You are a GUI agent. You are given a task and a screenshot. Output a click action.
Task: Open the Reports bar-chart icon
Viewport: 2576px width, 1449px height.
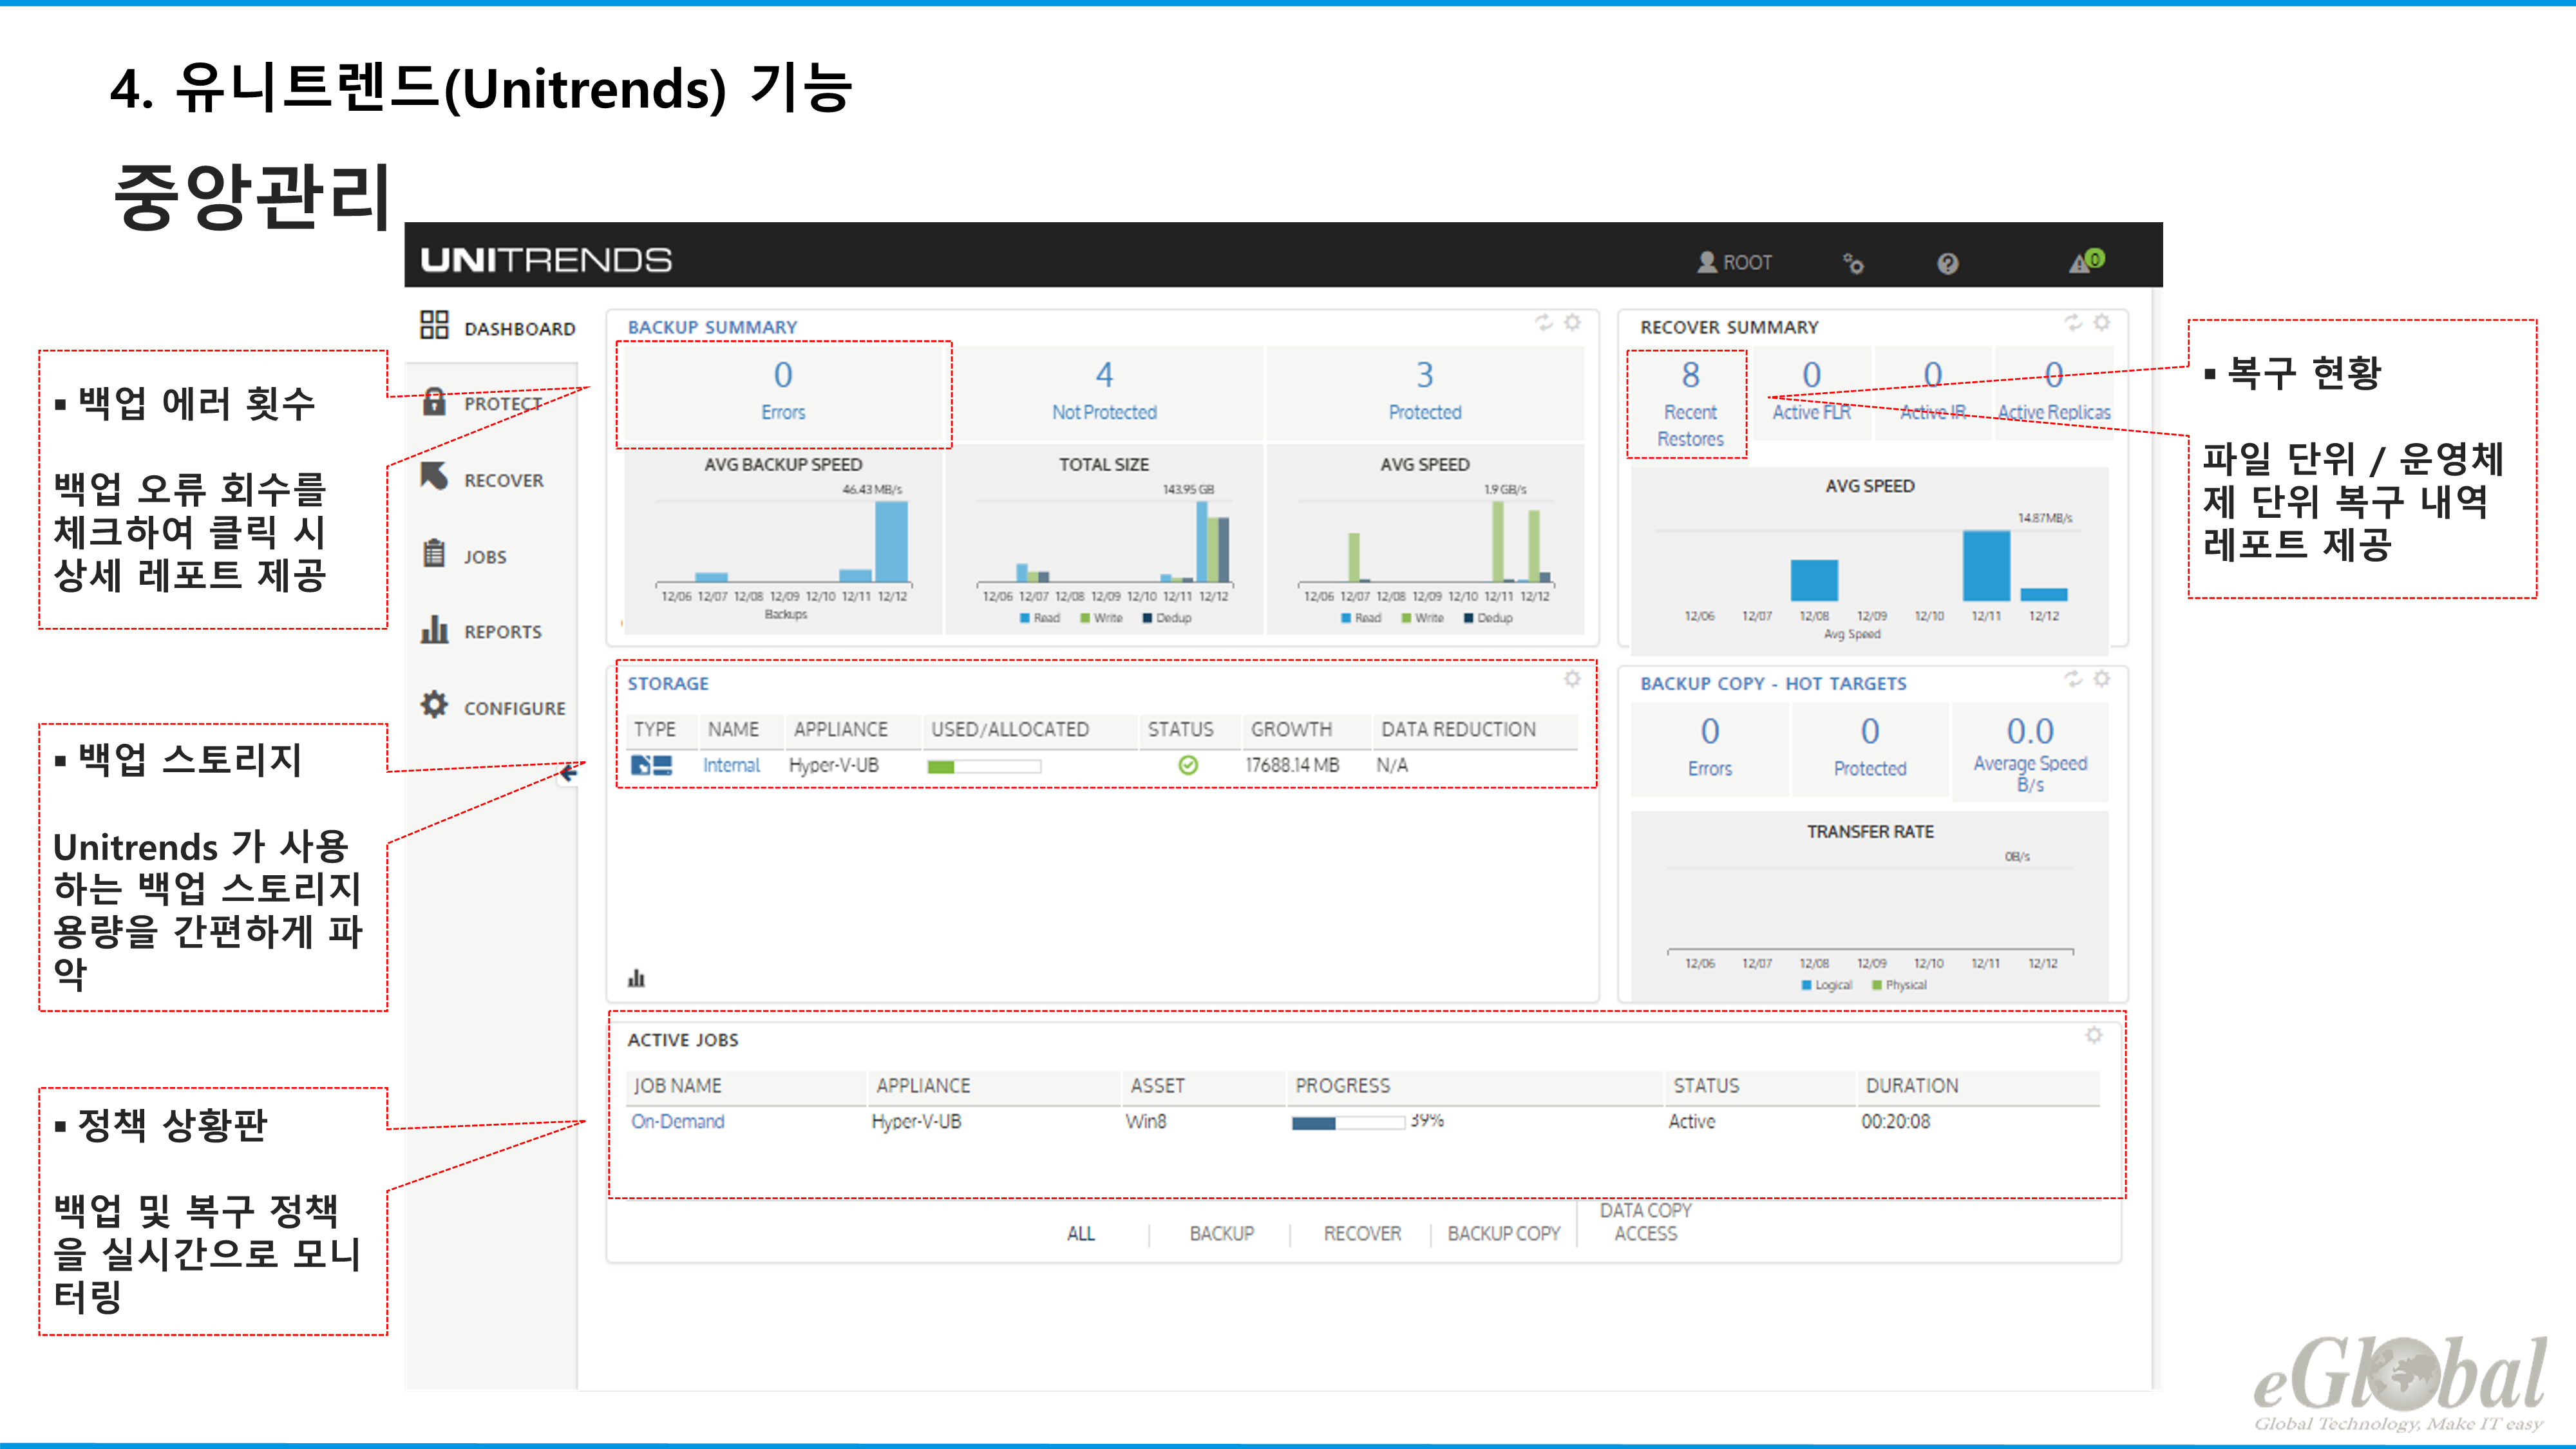tap(434, 630)
